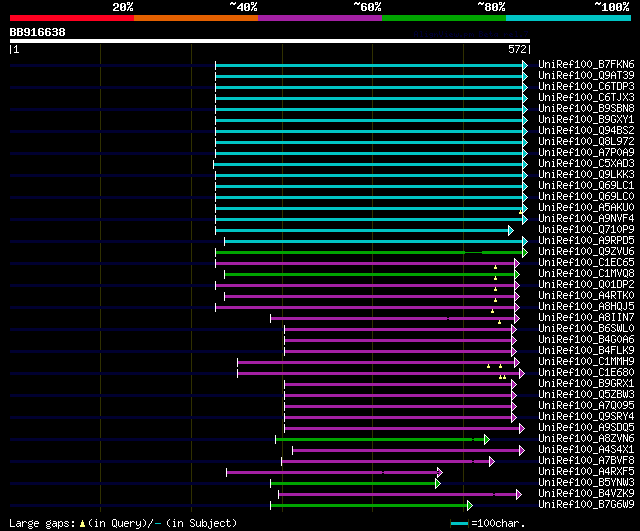Select UniRef100_C1MMH9 label
Image resolution: width=640 pixels, height=531 pixels.
586,362
